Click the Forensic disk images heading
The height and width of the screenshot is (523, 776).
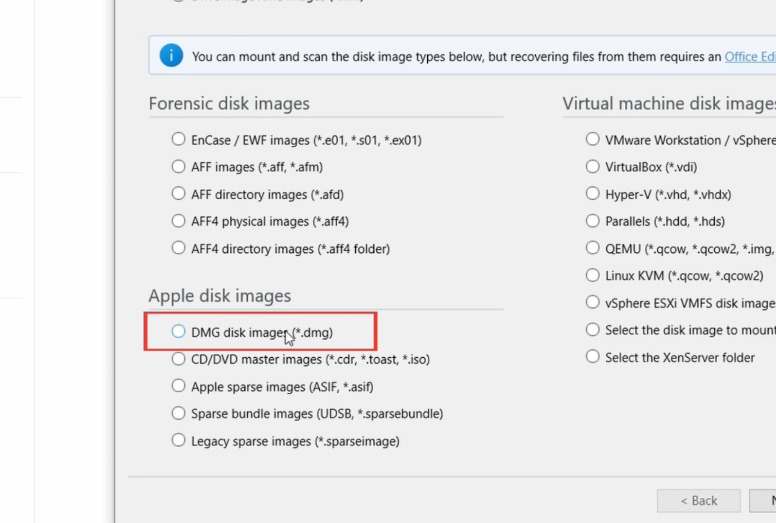pyautogui.click(x=229, y=103)
